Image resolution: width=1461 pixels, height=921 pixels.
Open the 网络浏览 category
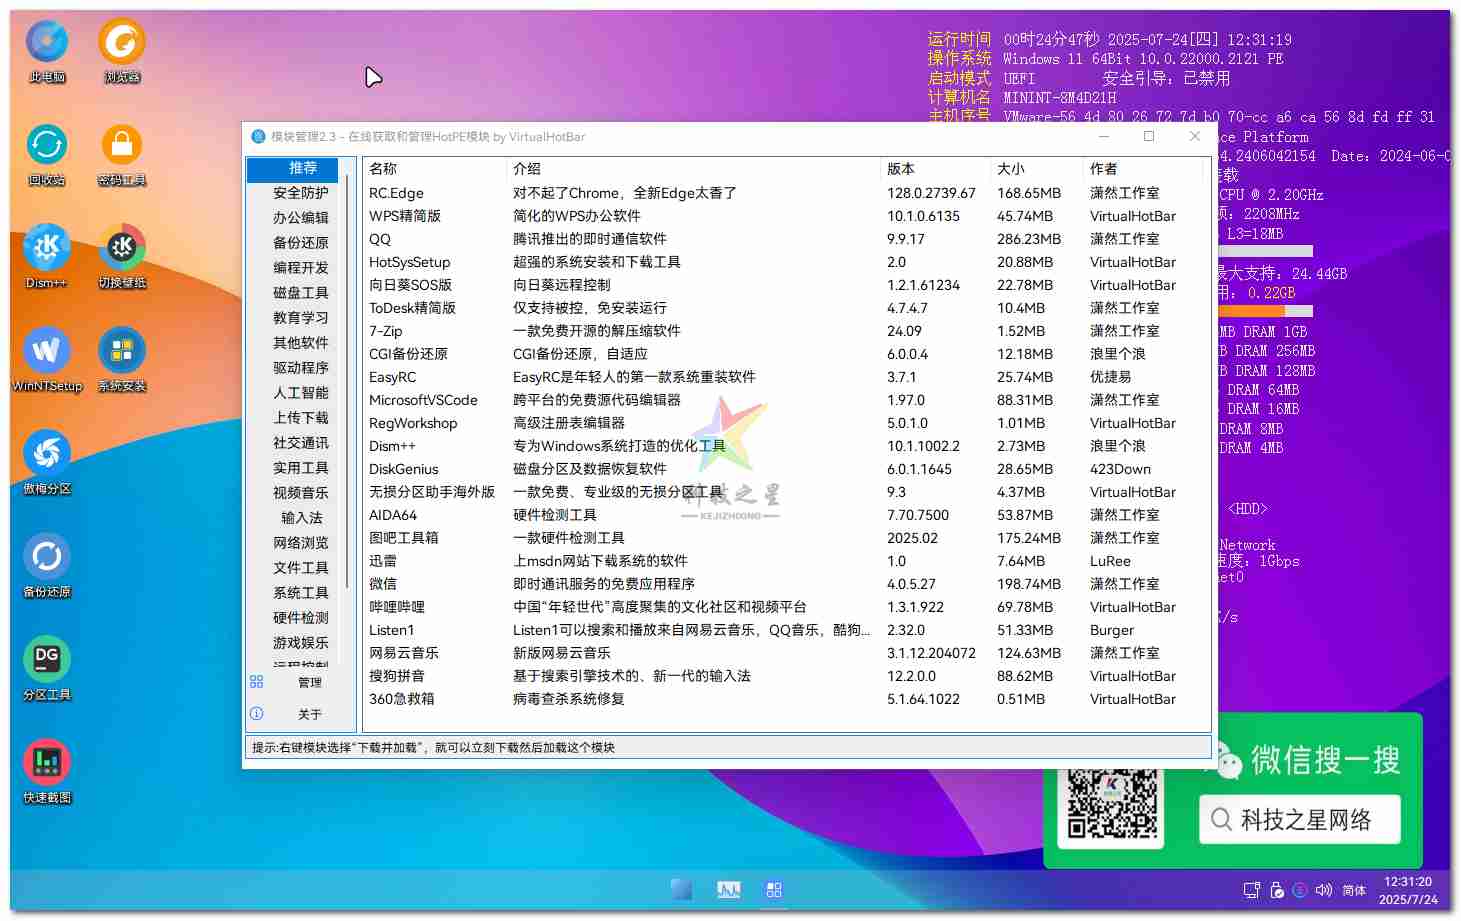pos(300,543)
